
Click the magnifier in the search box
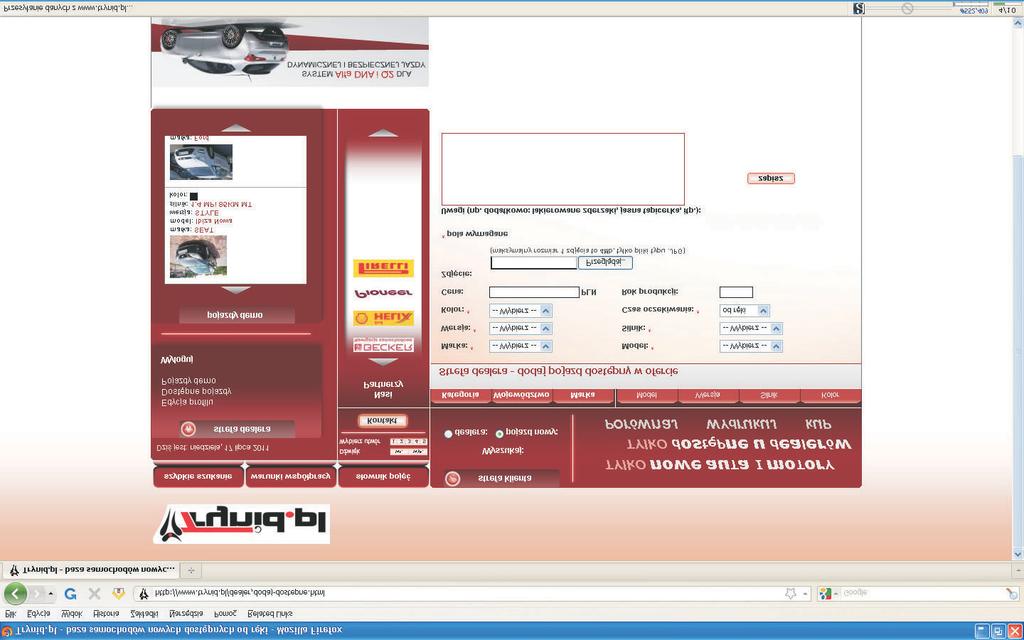coord(1011,594)
